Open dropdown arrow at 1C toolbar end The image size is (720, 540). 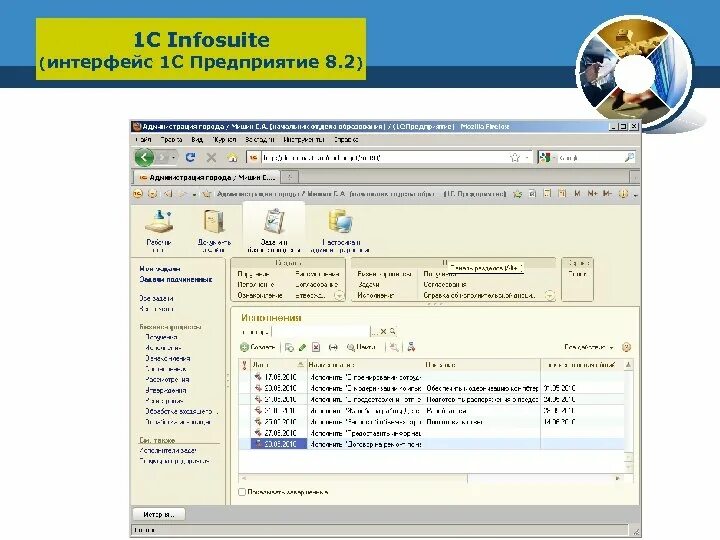[636, 195]
